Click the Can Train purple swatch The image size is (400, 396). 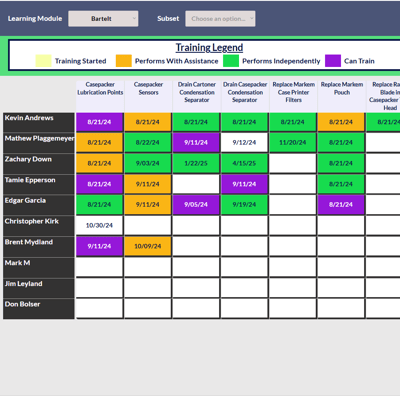tap(333, 61)
